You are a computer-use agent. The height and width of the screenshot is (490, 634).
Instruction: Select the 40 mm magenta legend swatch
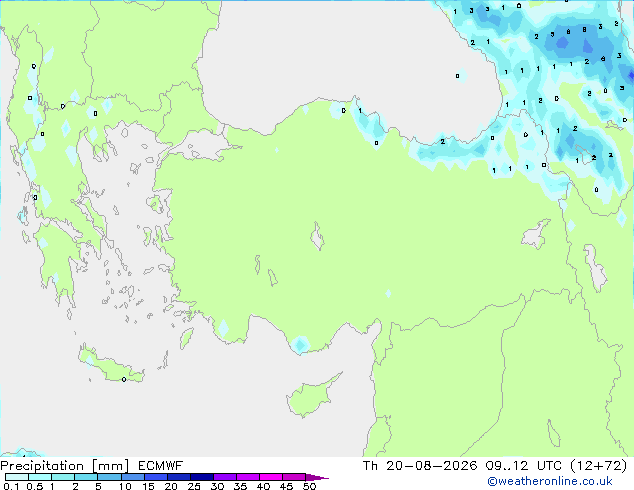click(x=271, y=477)
